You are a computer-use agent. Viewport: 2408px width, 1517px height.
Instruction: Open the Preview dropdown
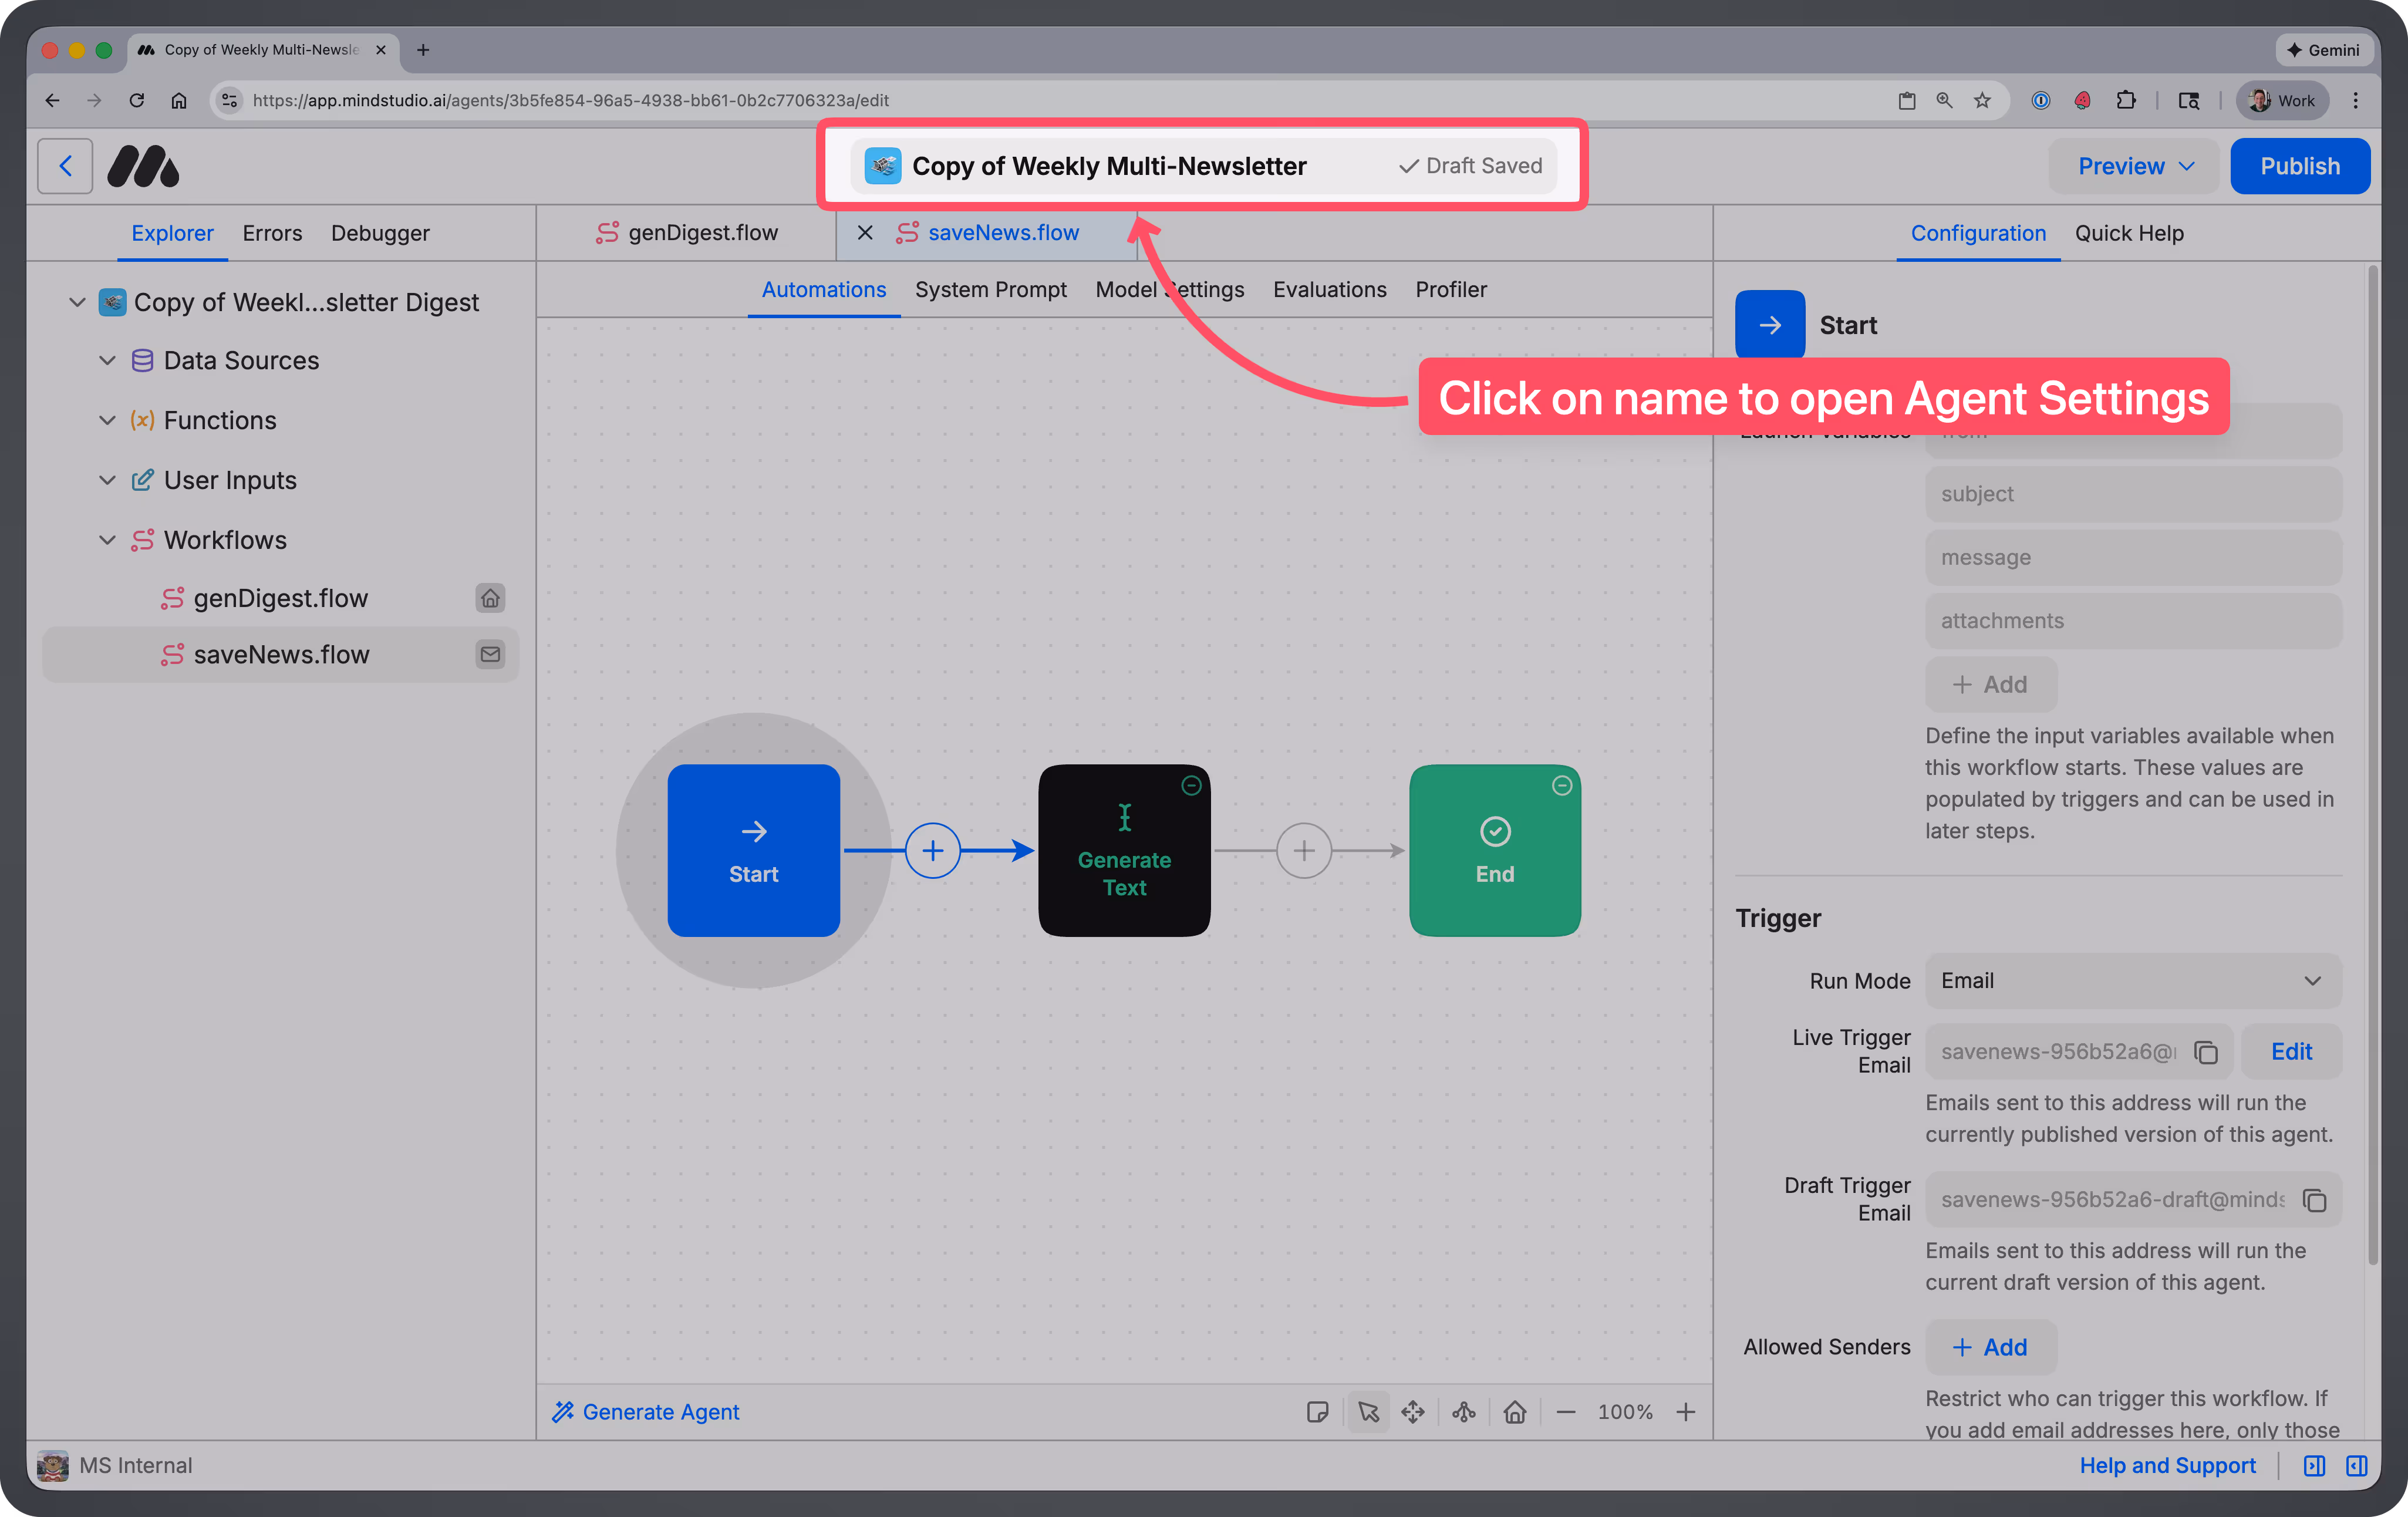[x=2133, y=166]
